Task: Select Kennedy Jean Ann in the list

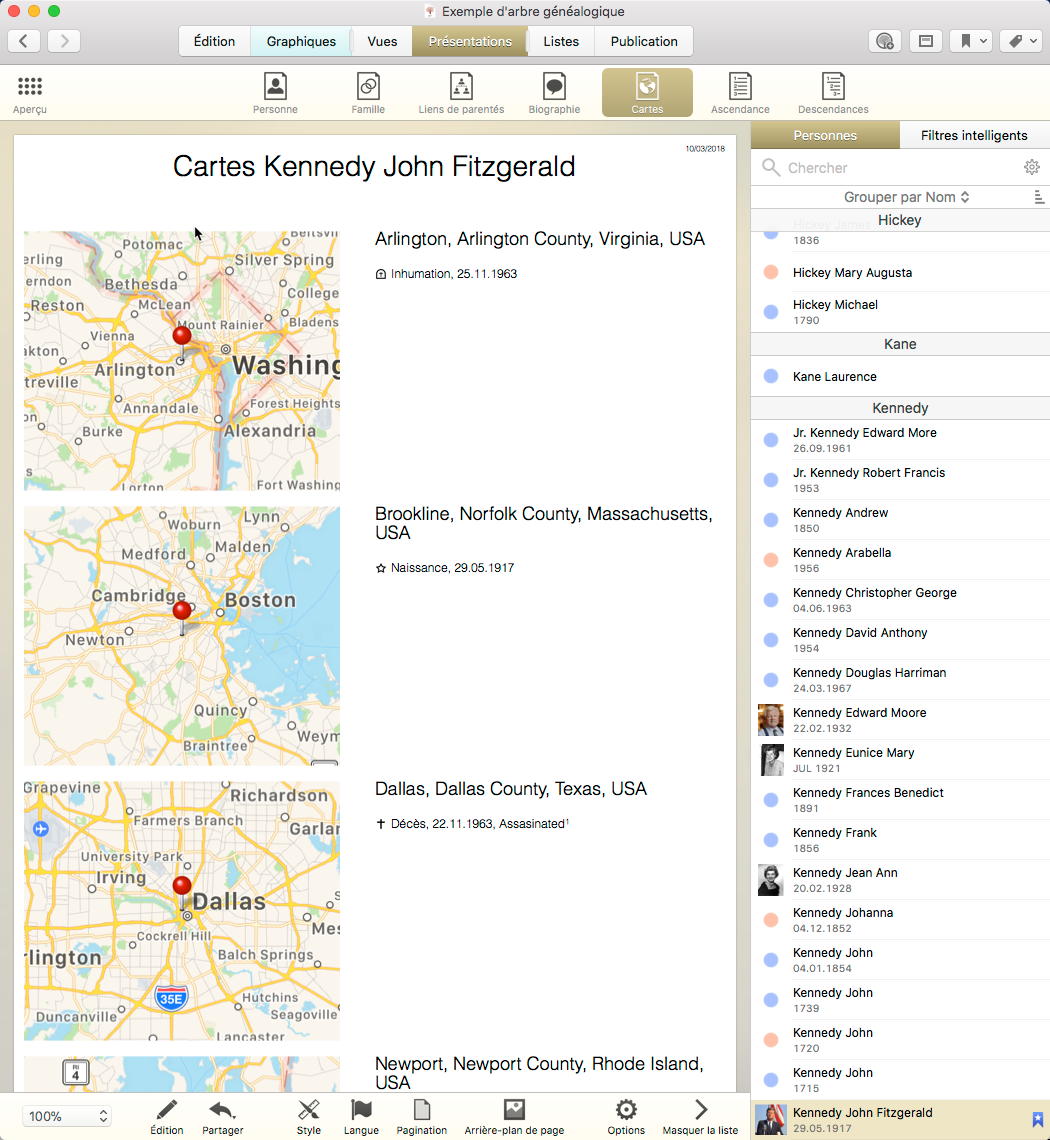Action: pyautogui.click(x=900, y=880)
